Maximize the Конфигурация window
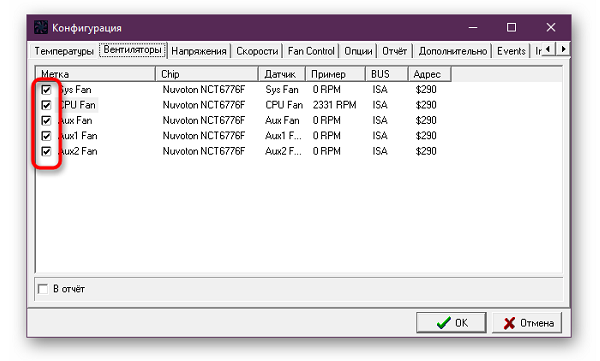This screenshot has width=600, height=361. (512, 28)
